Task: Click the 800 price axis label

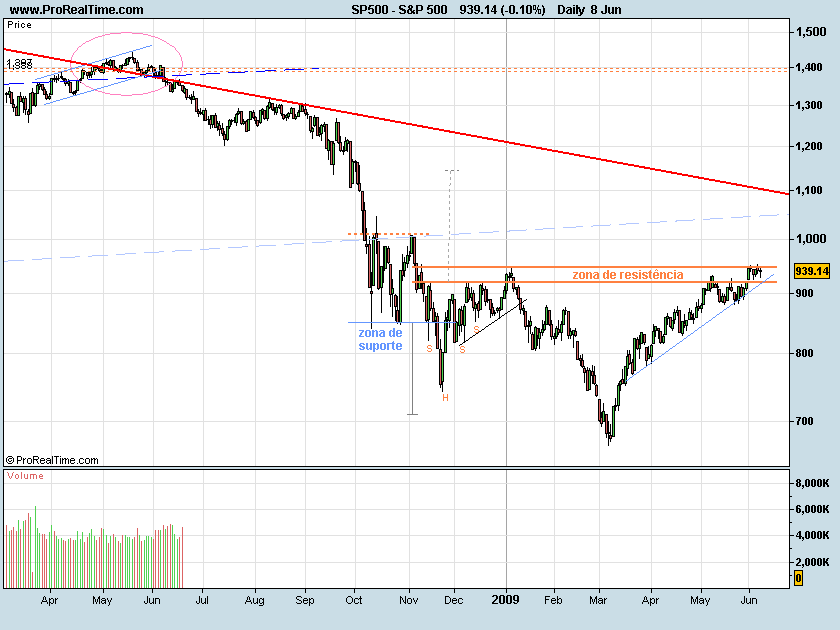Action: (x=805, y=354)
